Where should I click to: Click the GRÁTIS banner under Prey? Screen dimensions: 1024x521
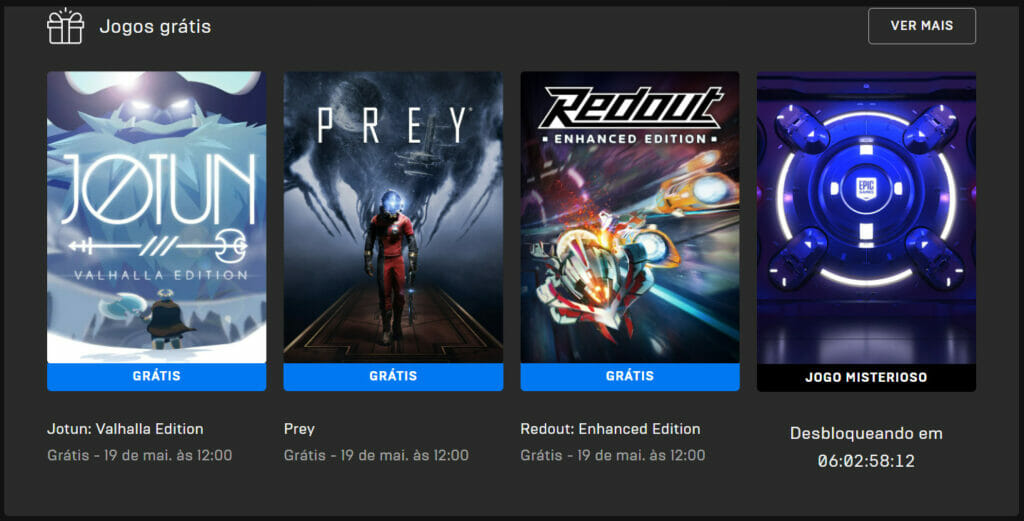pos(393,377)
